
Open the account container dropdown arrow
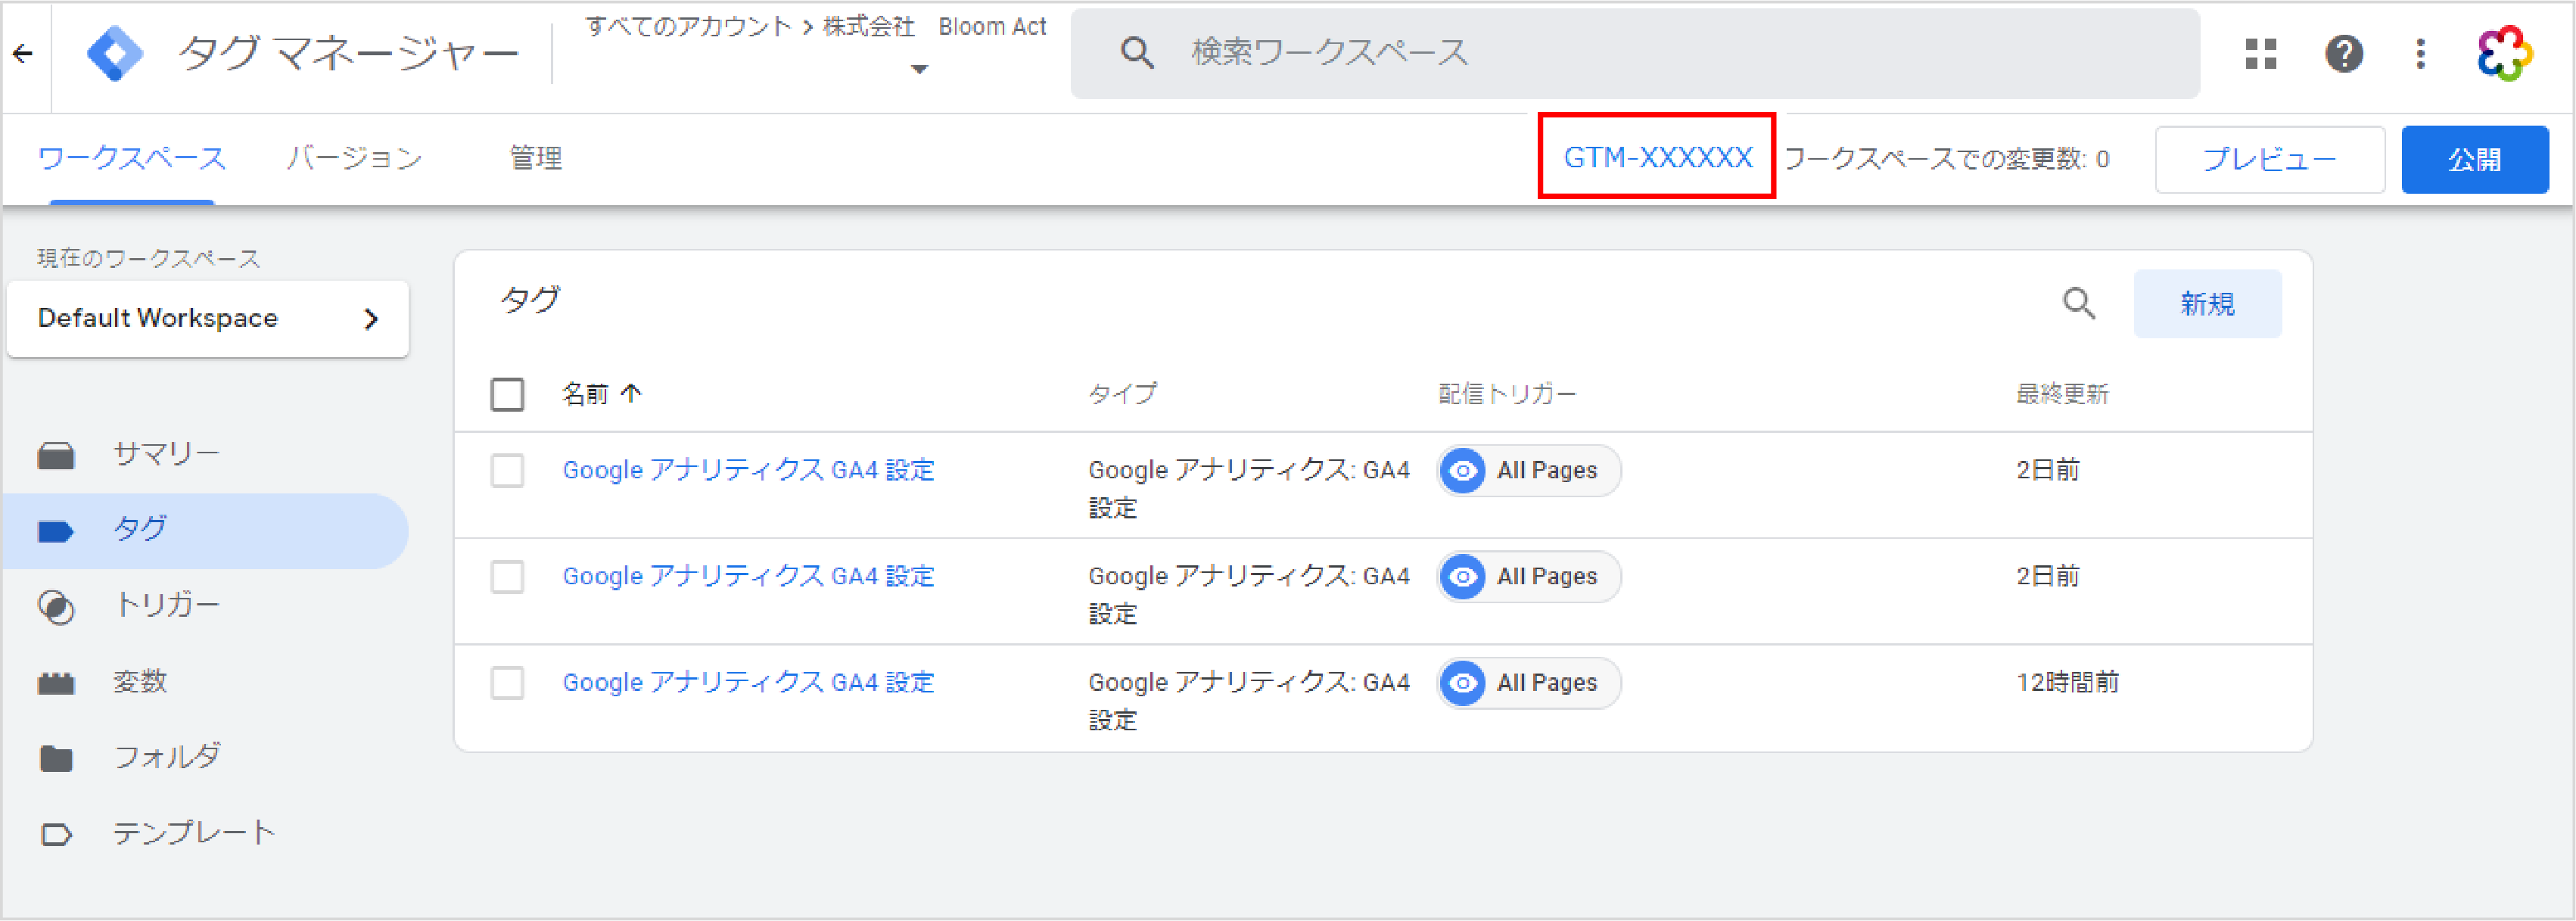tap(919, 70)
